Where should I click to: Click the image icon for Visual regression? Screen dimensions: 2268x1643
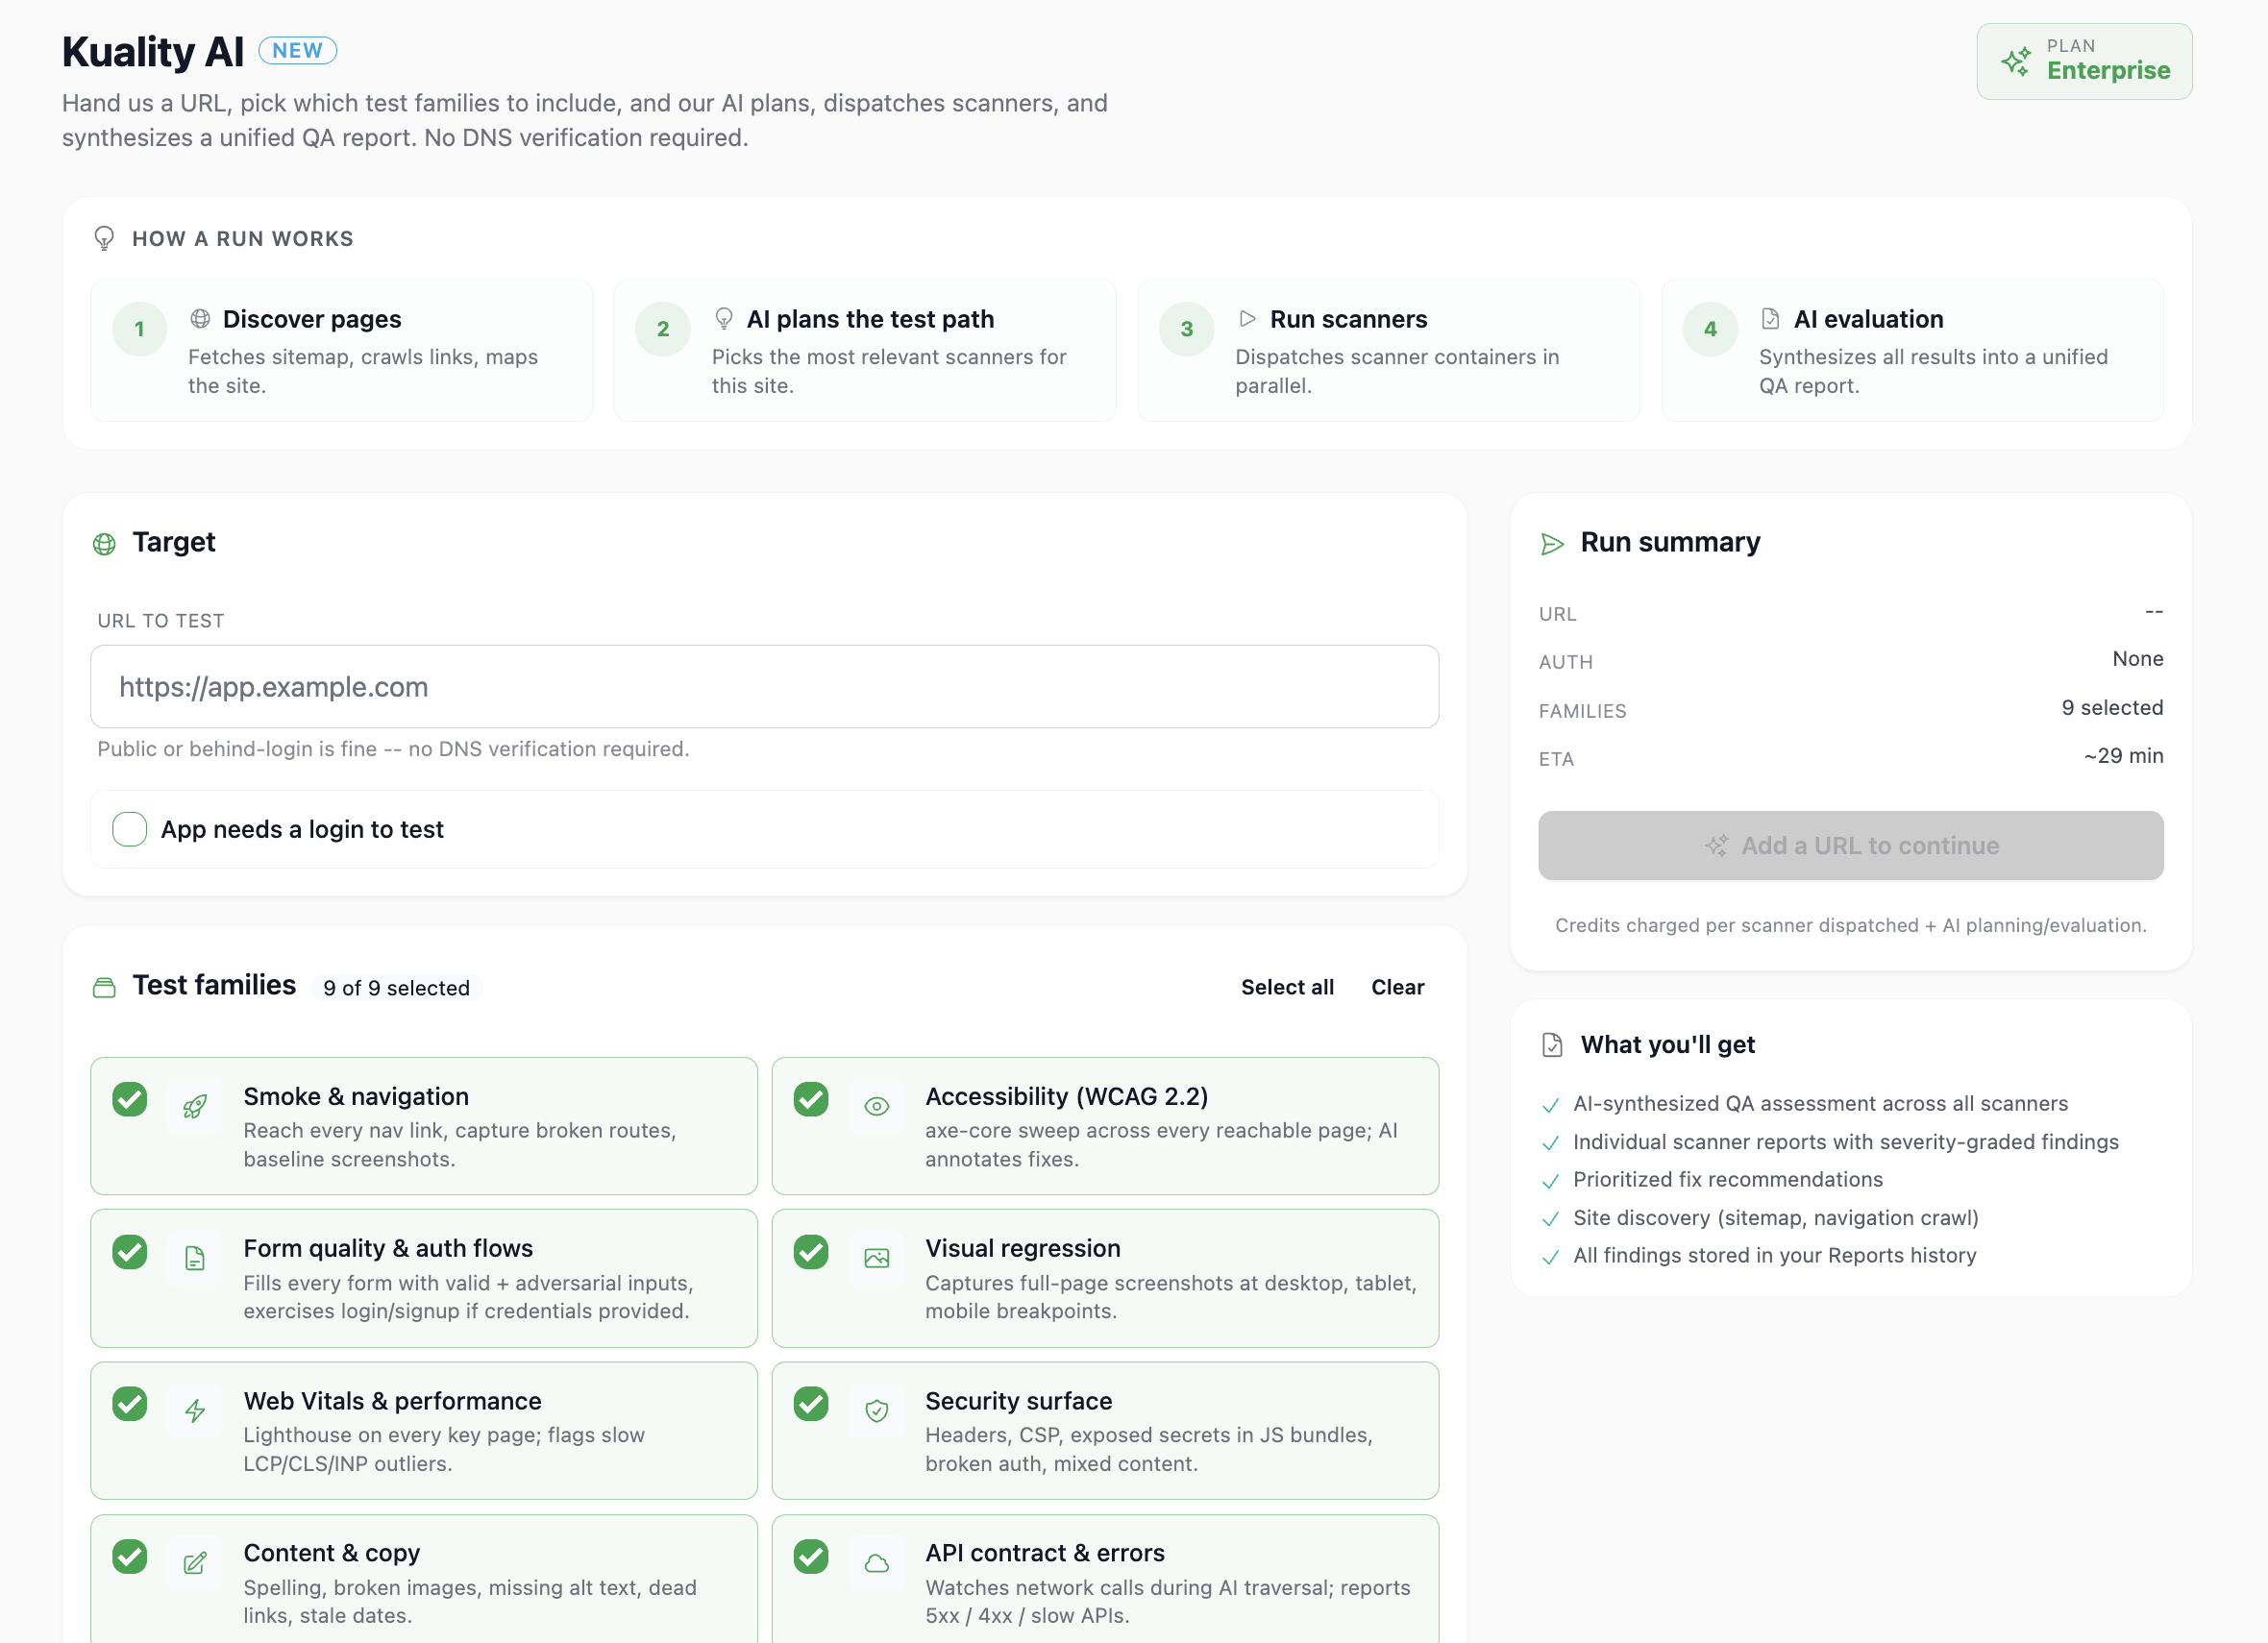click(x=877, y=1258)
